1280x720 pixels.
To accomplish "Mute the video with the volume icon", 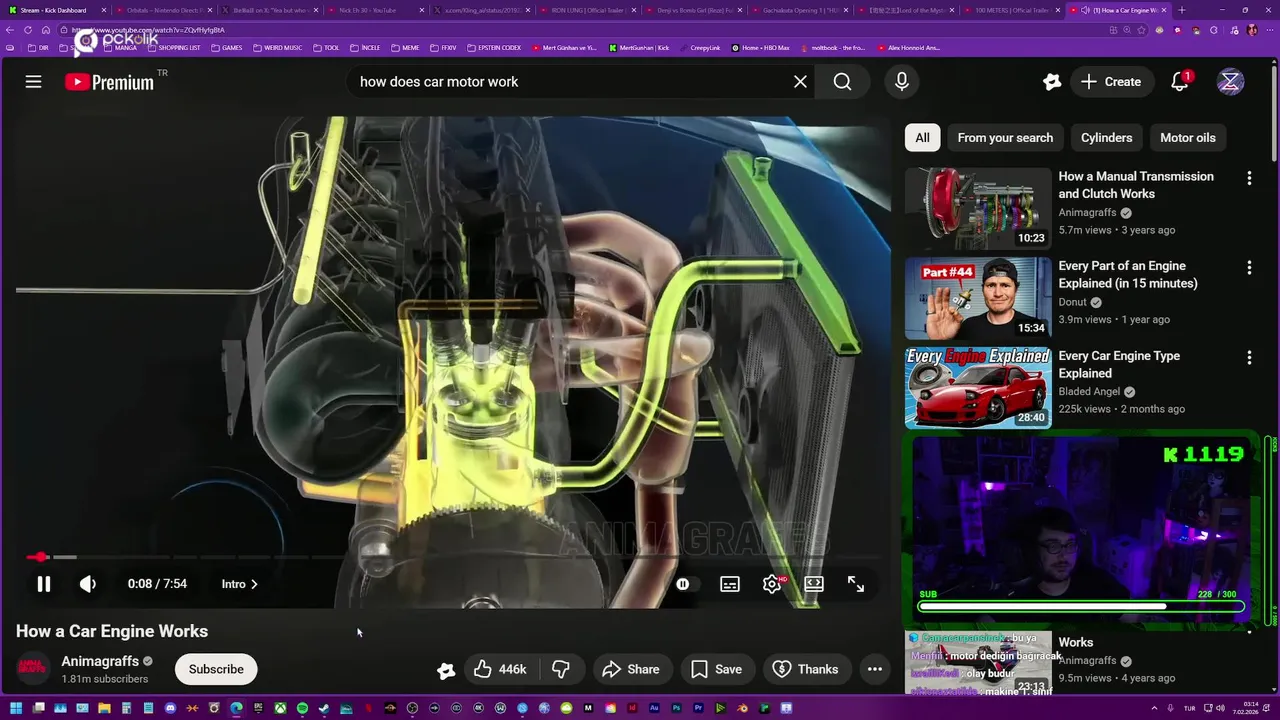I will click(x=88, y=584).
